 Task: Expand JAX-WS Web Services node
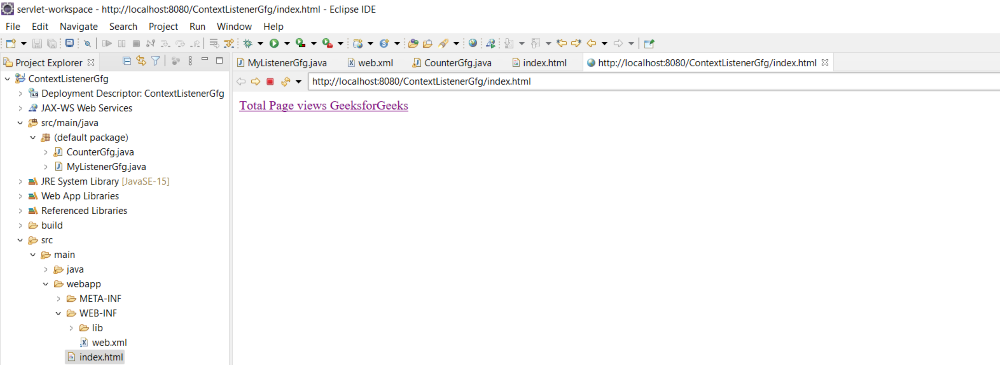(x=20, y=108)
